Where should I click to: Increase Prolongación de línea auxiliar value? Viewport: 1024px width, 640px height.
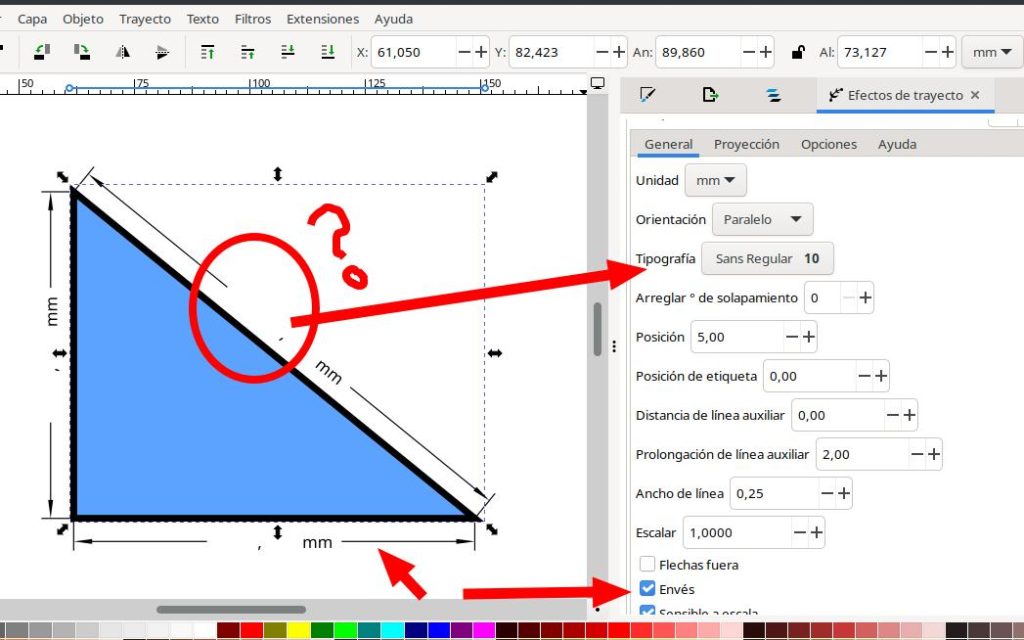click(x=934, y=455)
